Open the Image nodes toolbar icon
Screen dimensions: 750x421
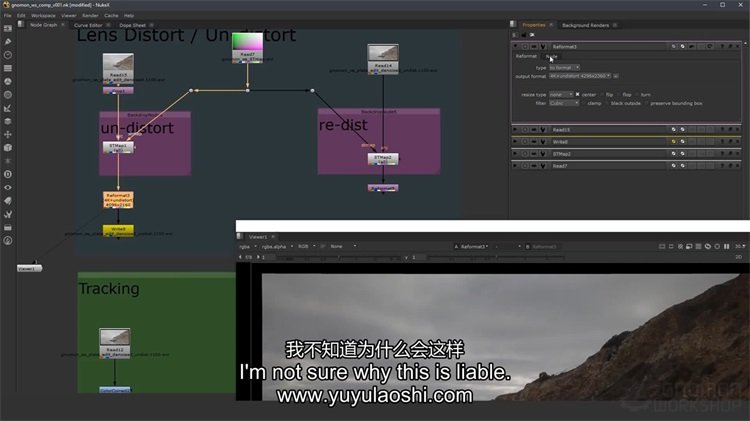point(8,29)
